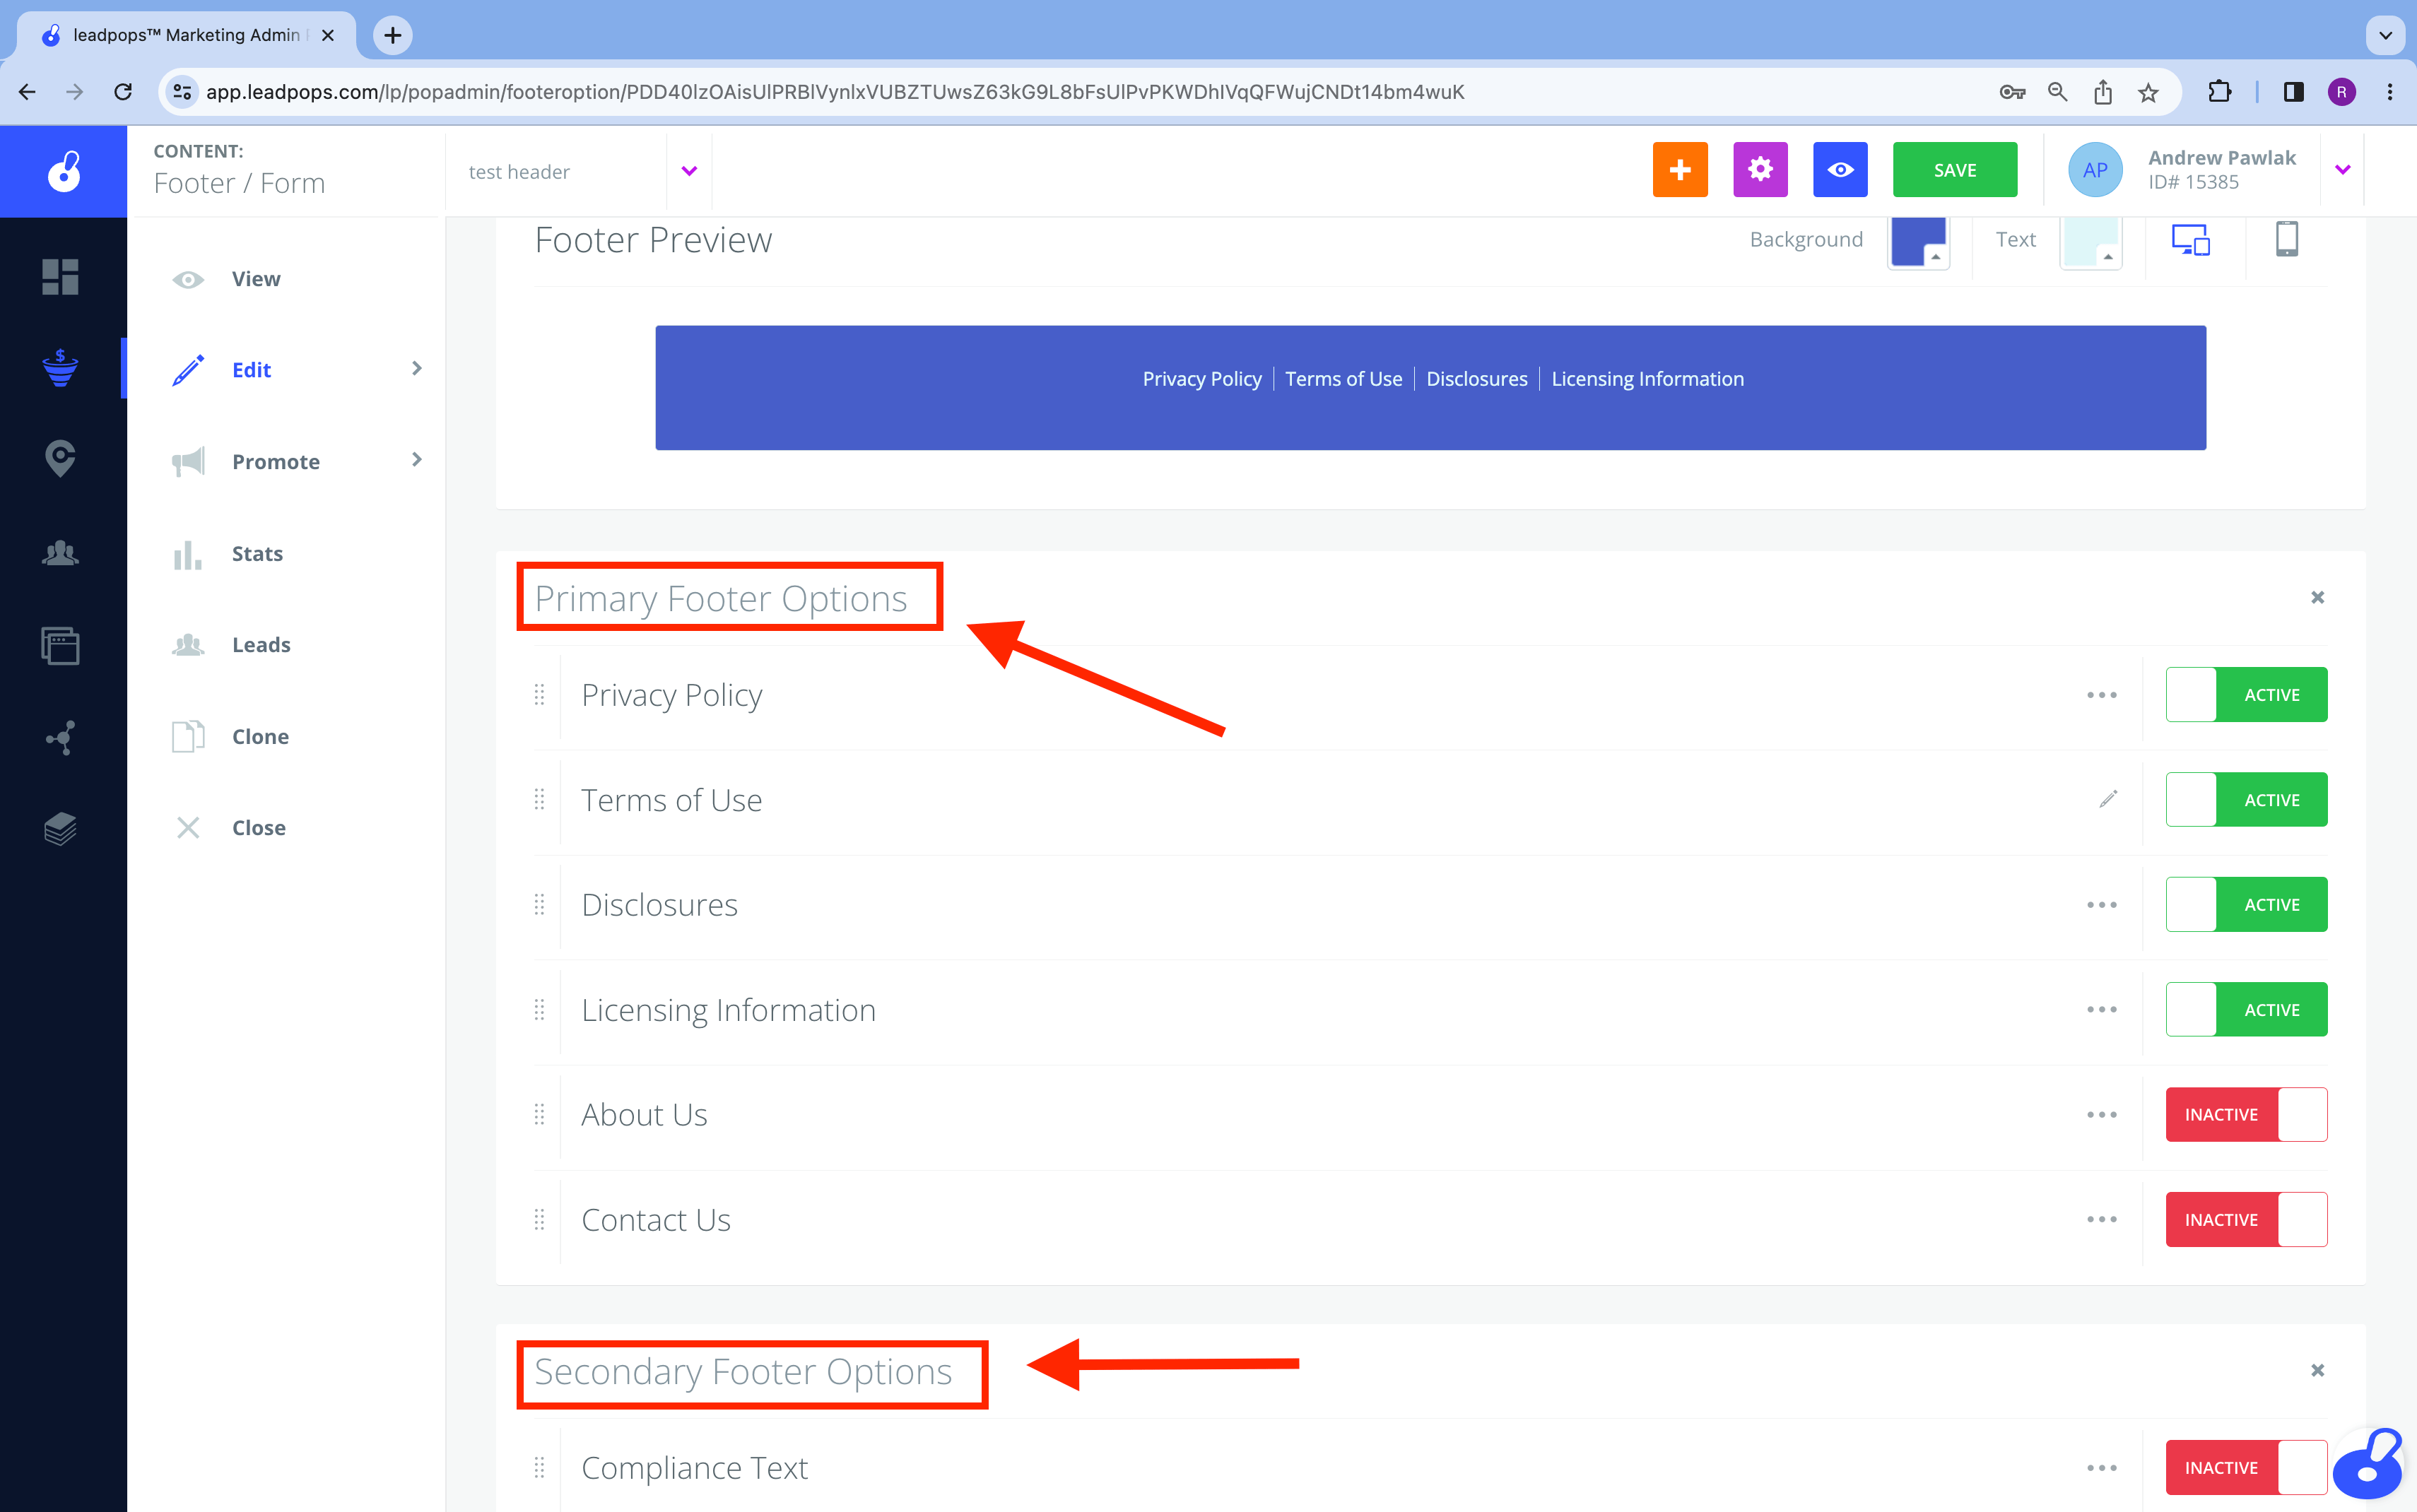
Task: Expand the Edit submenu chevron
Action: (x=417, y=369)
